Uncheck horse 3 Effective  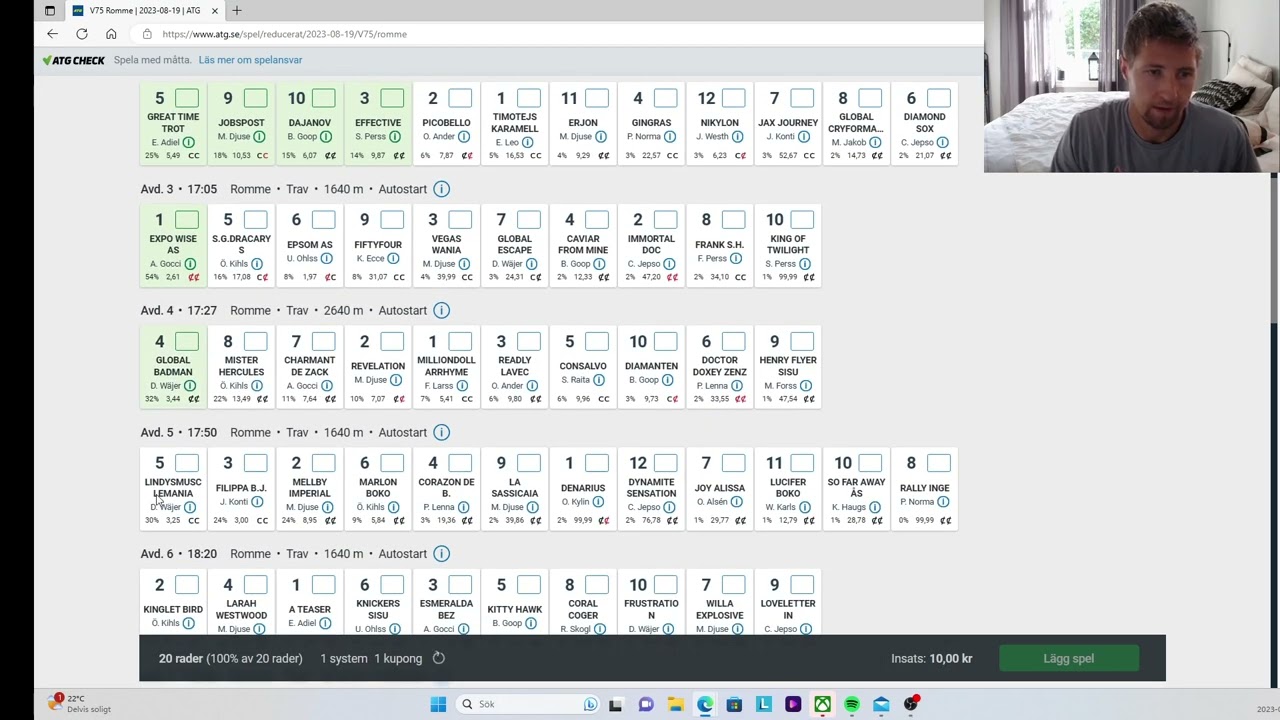point(392,98)
